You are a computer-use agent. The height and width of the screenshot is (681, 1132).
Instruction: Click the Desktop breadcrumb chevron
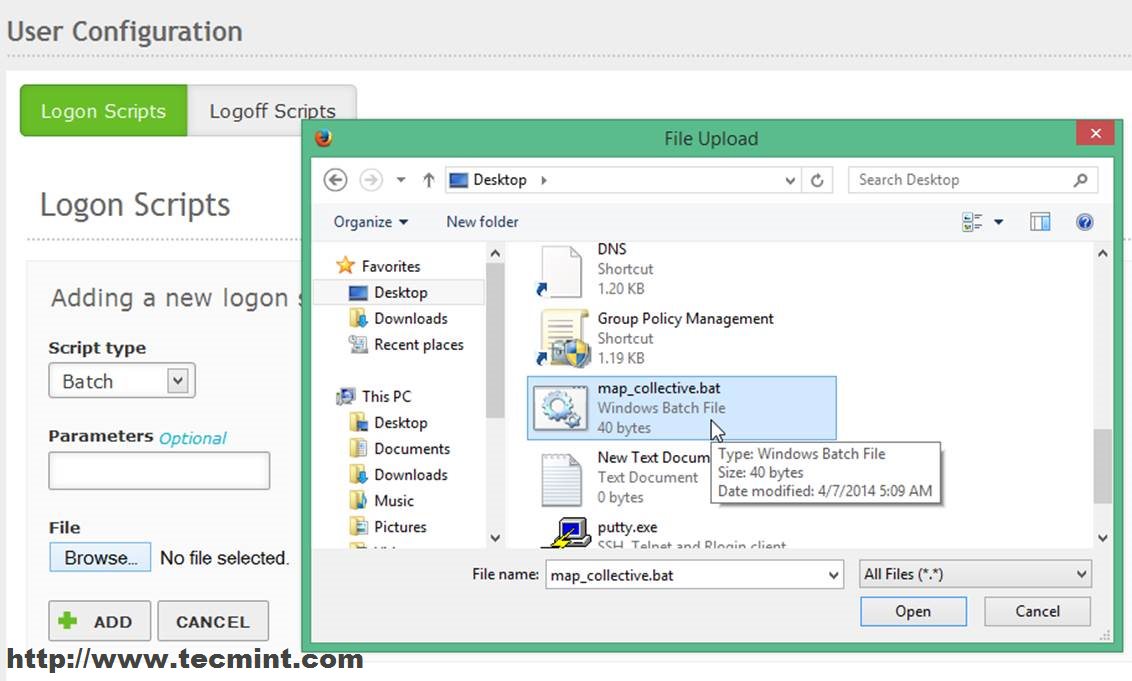(544, 180)
